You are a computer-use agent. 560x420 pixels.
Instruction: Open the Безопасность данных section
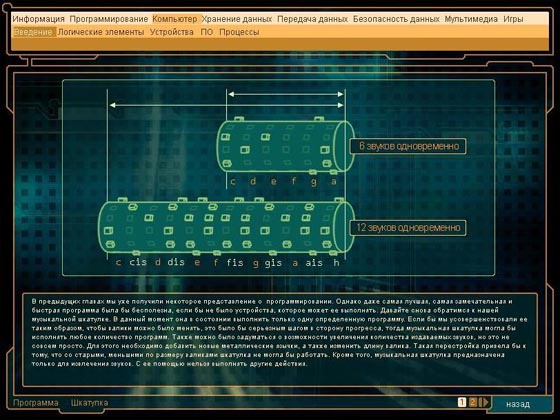[396, 19]
